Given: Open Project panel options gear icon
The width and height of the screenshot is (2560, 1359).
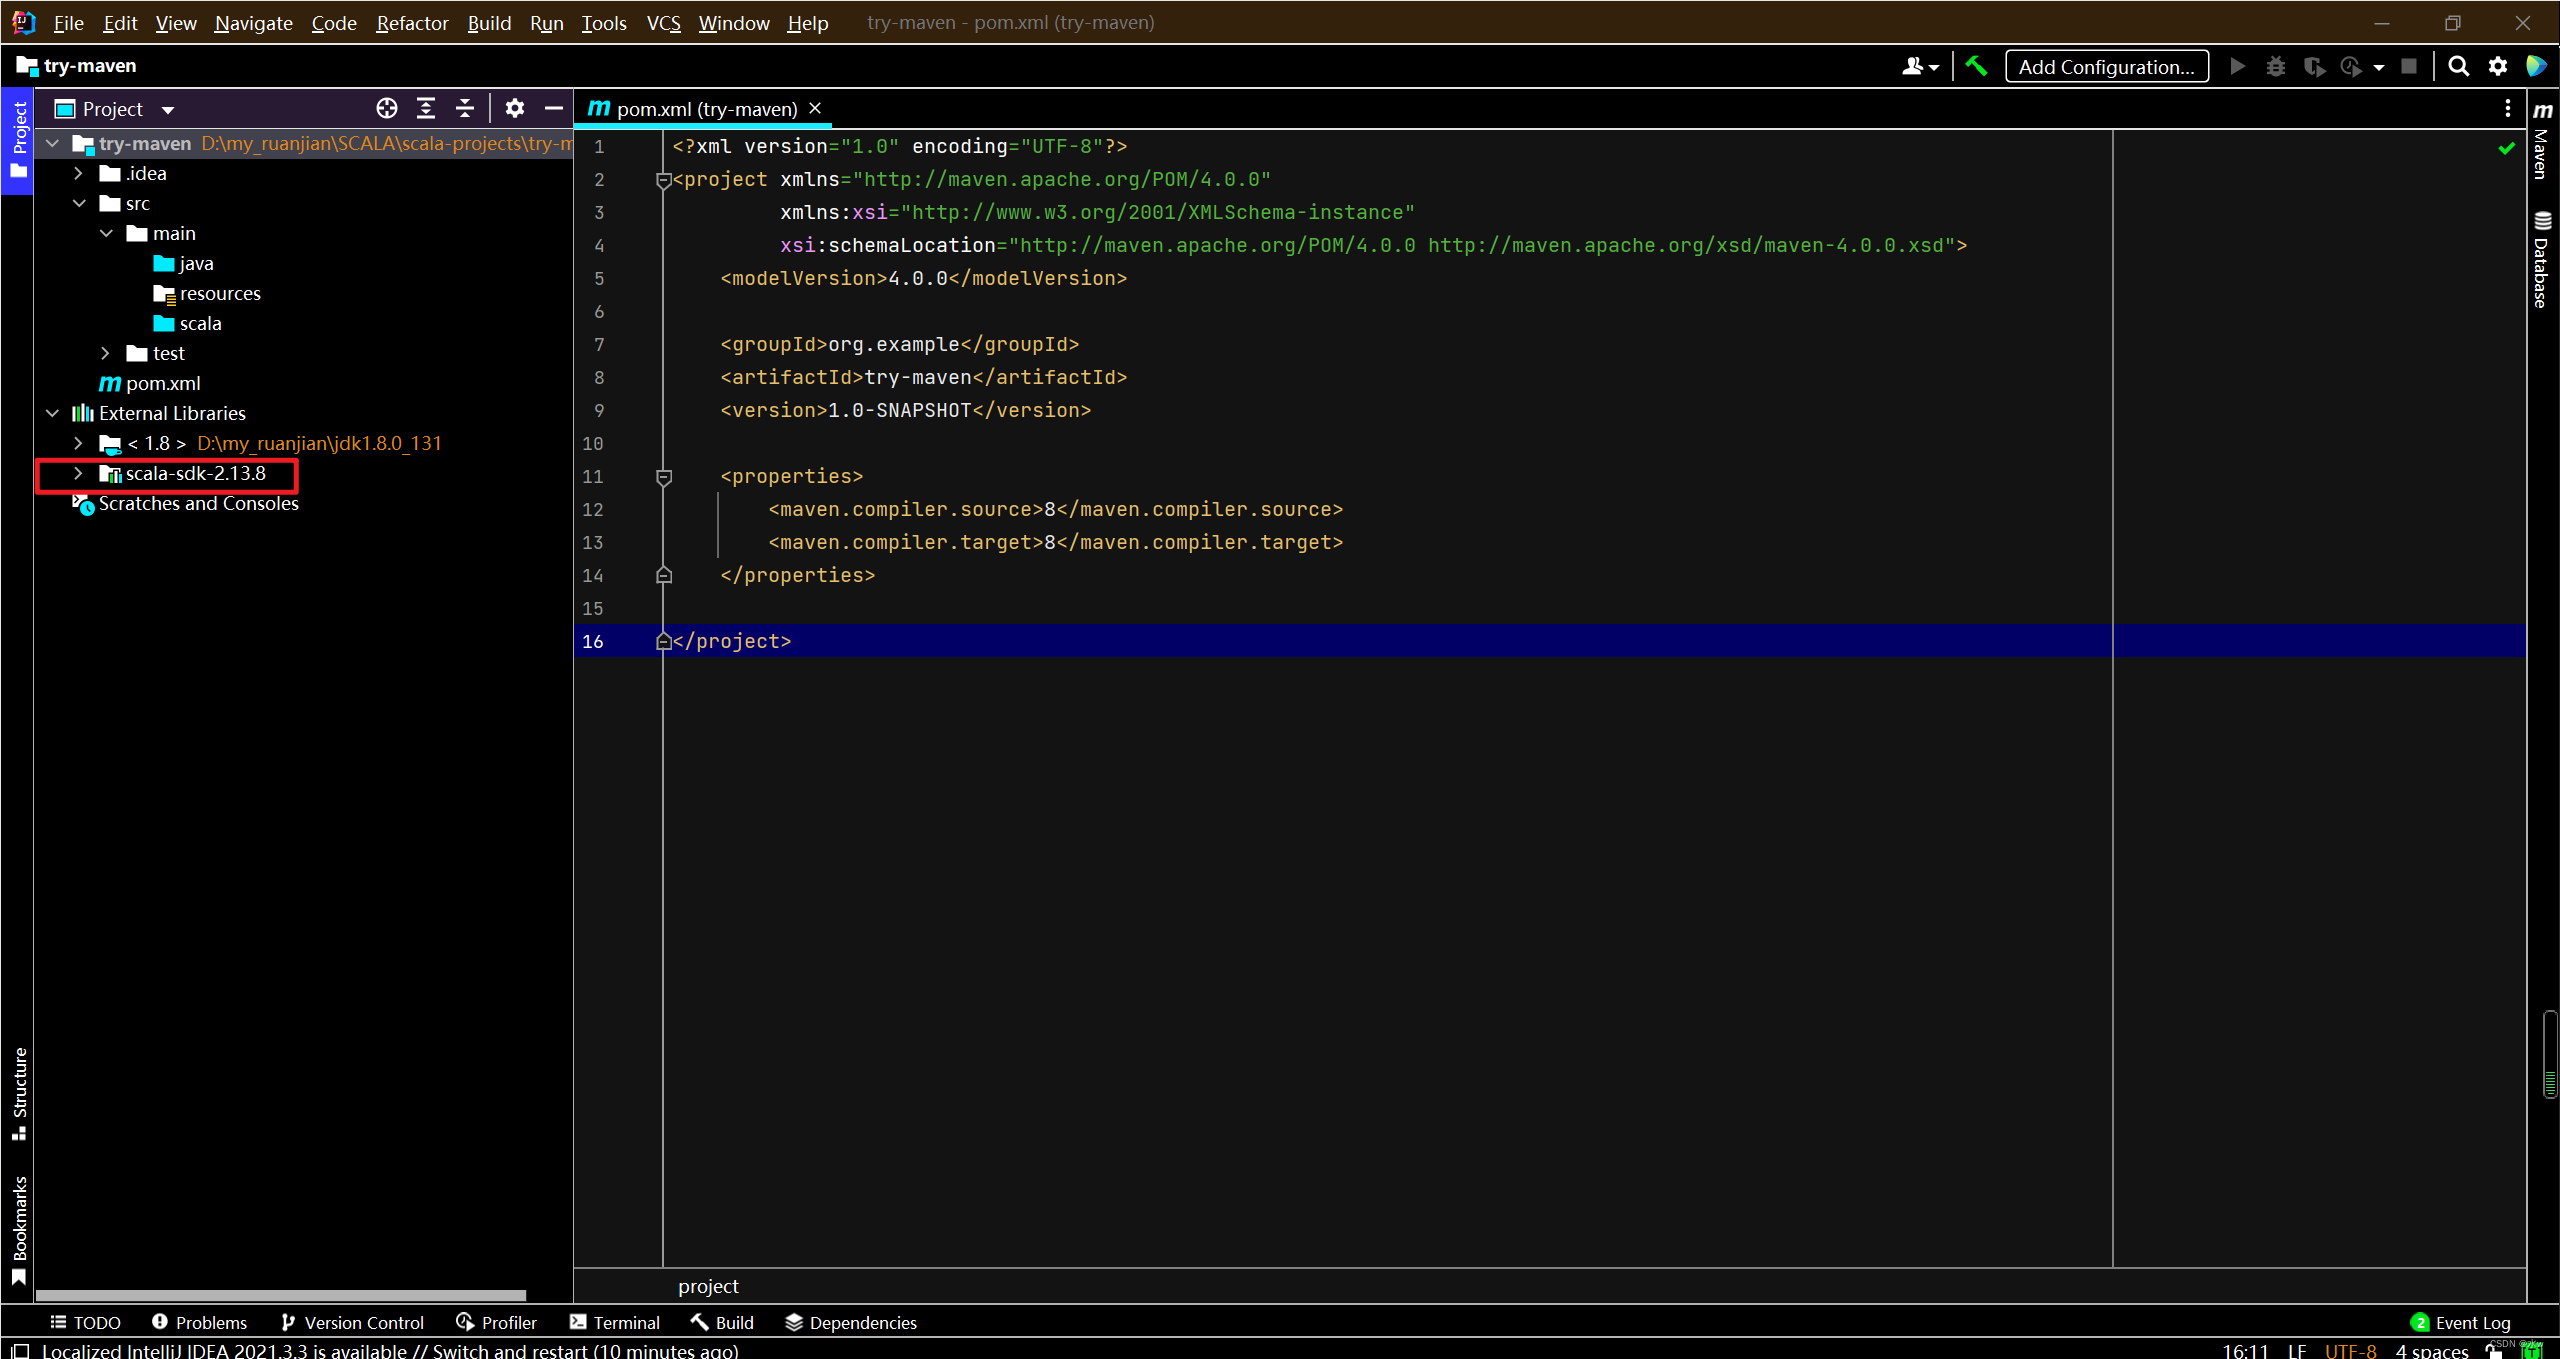Looking at the screenshot, I should (515, 108).
